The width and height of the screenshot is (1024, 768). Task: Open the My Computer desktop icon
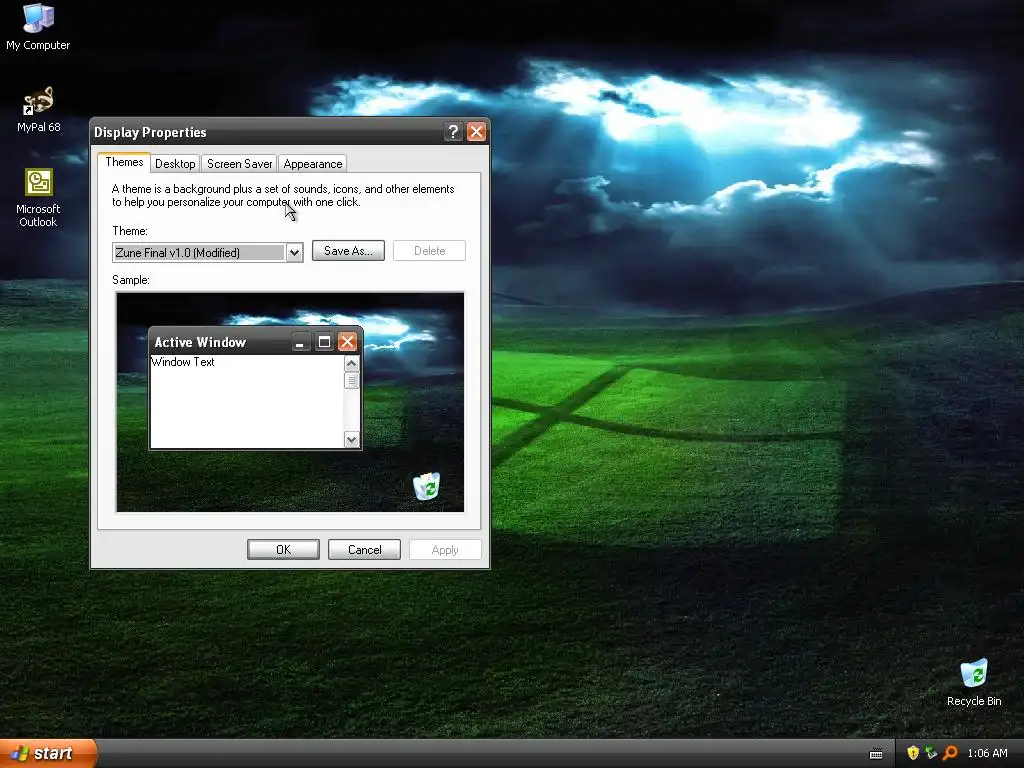pos(38,26)
